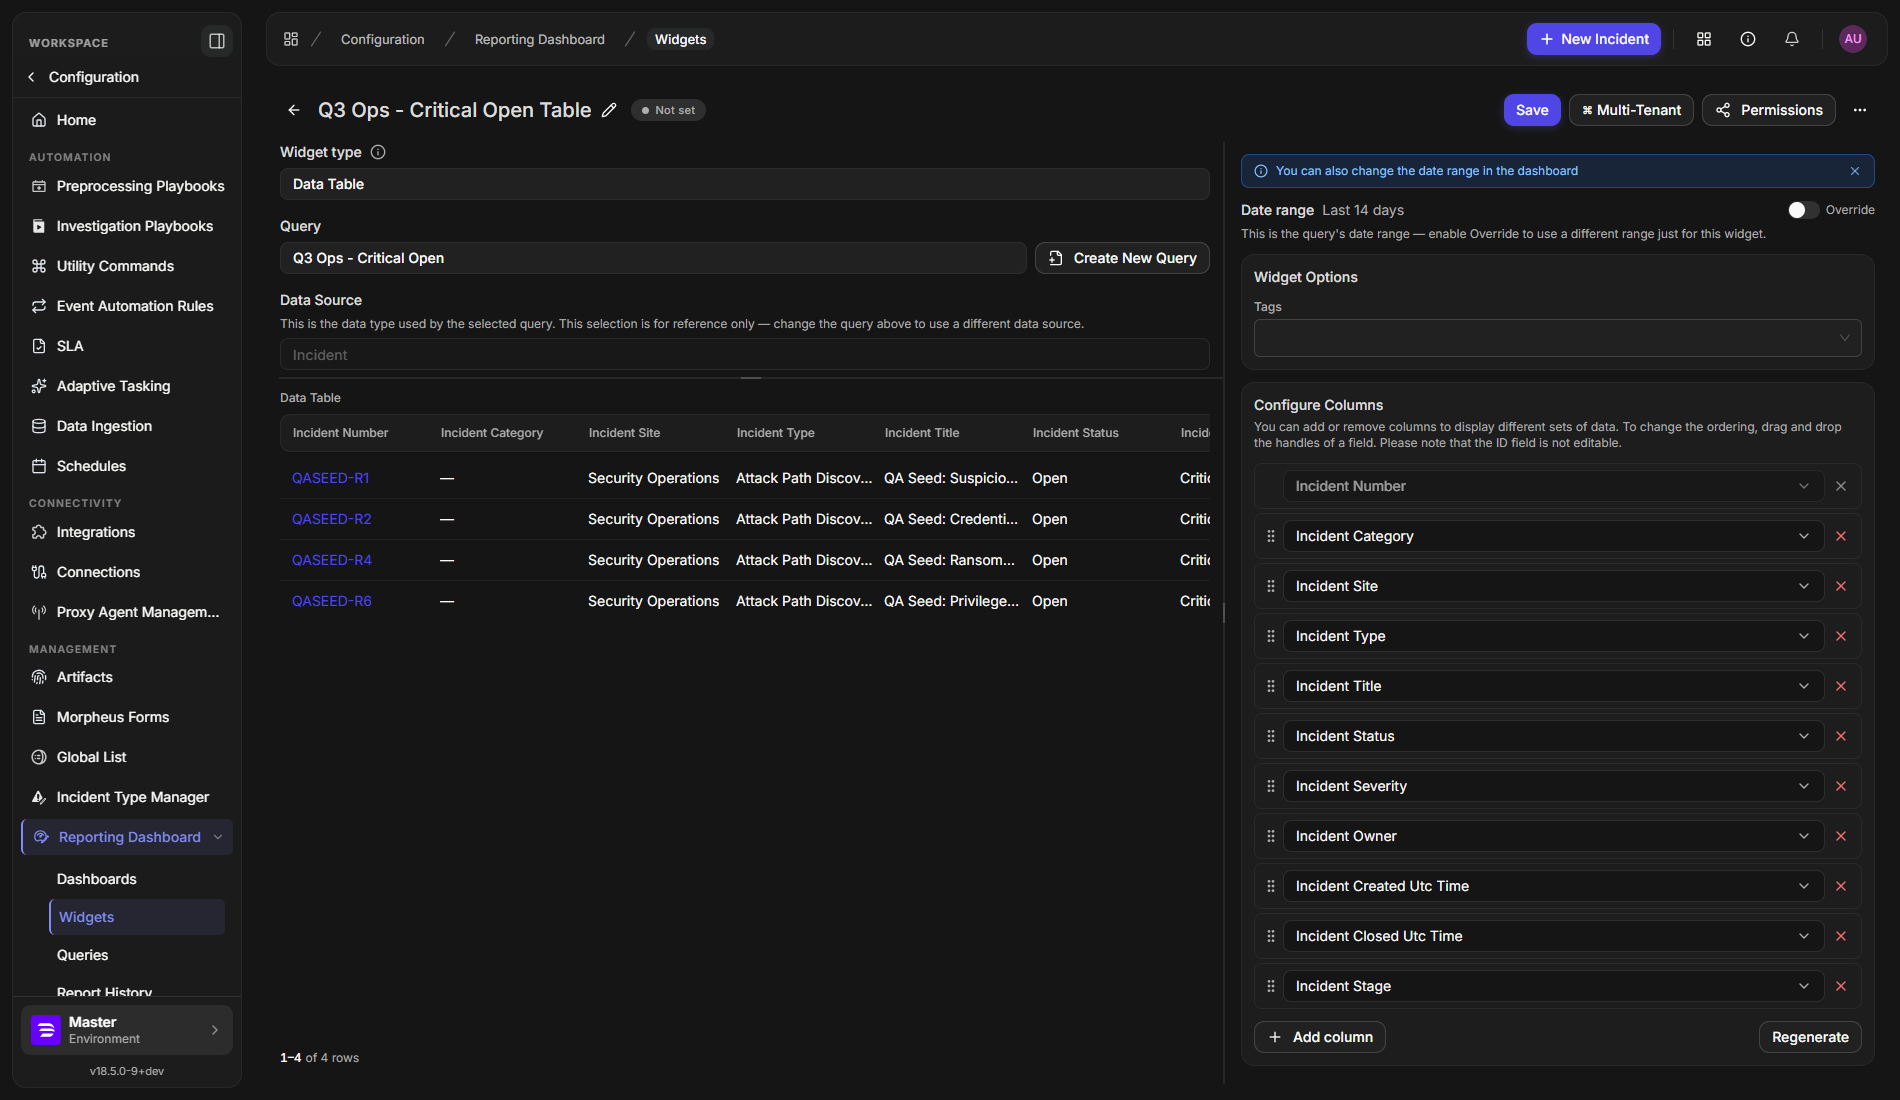Click Reporting Dashboard in breadcrumb
Image resolution: width=1900 pixels, height=1100 pixels.
[x=540, y=39]
